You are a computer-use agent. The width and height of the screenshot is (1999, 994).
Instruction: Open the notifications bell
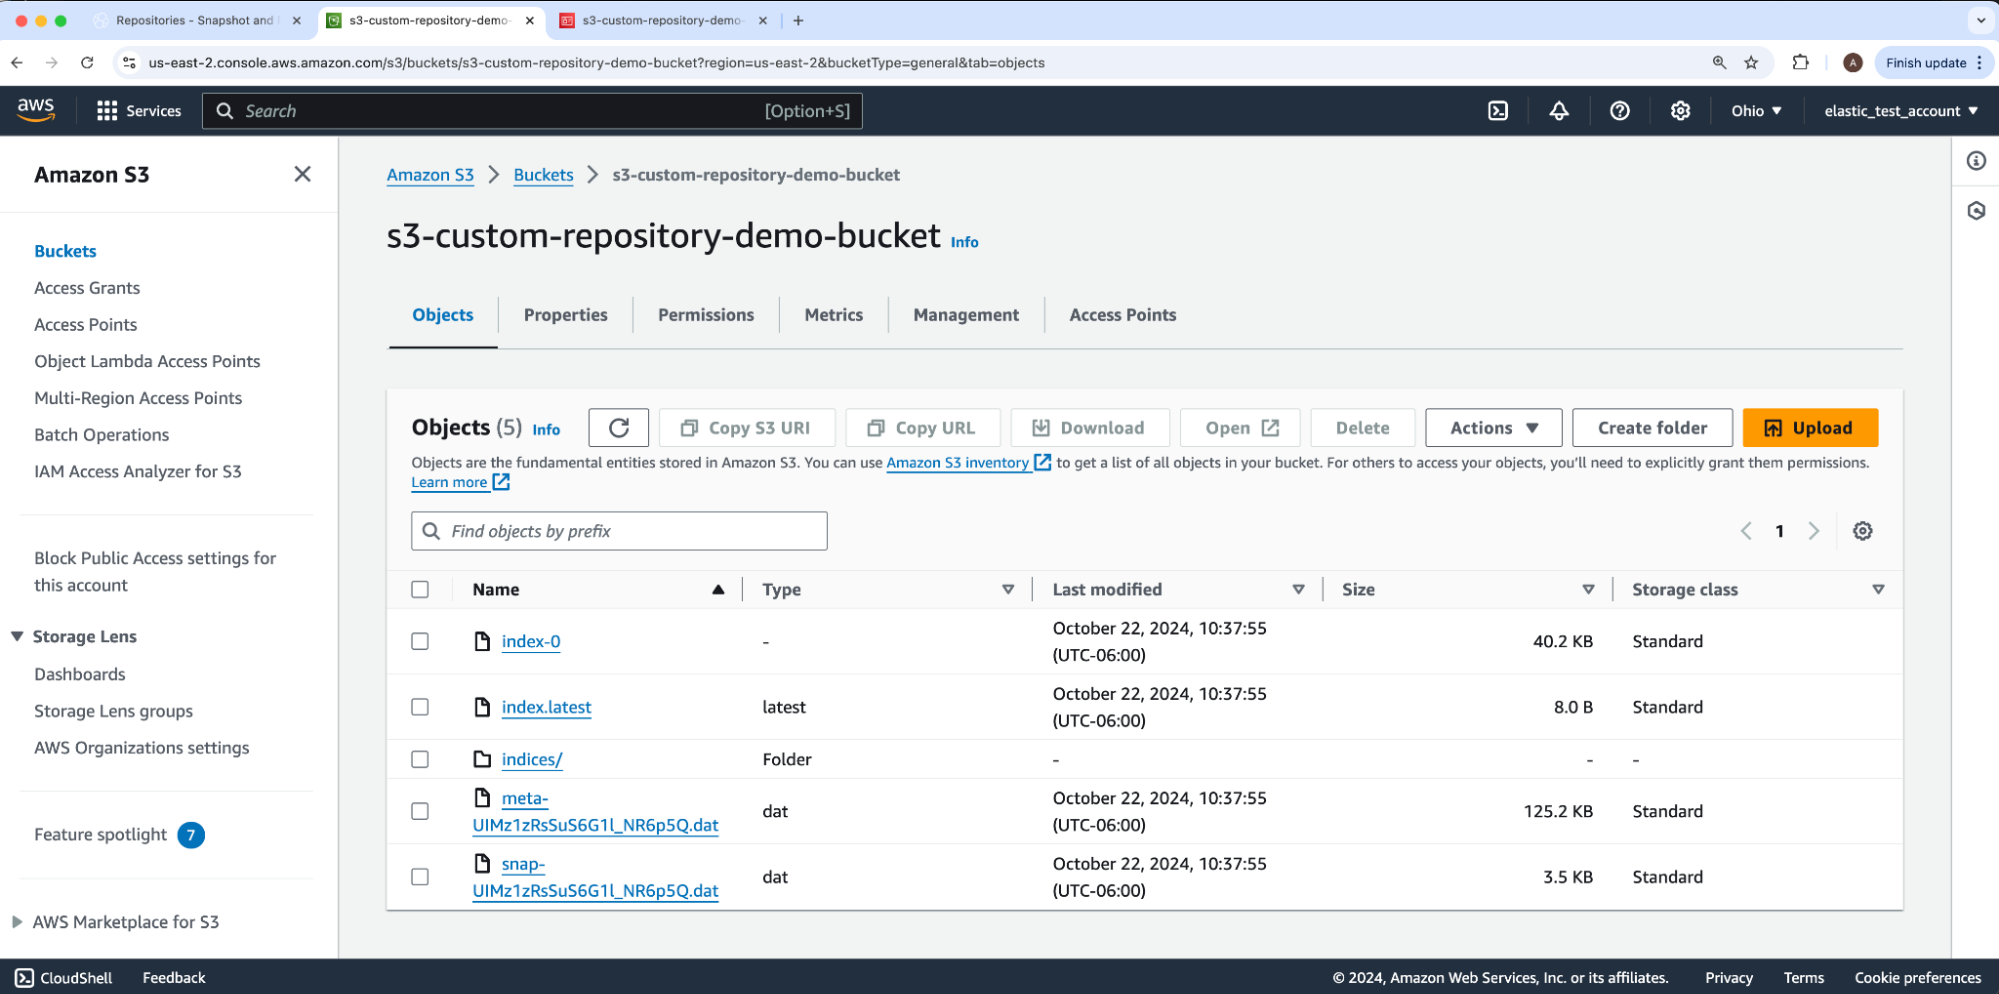1559,111
